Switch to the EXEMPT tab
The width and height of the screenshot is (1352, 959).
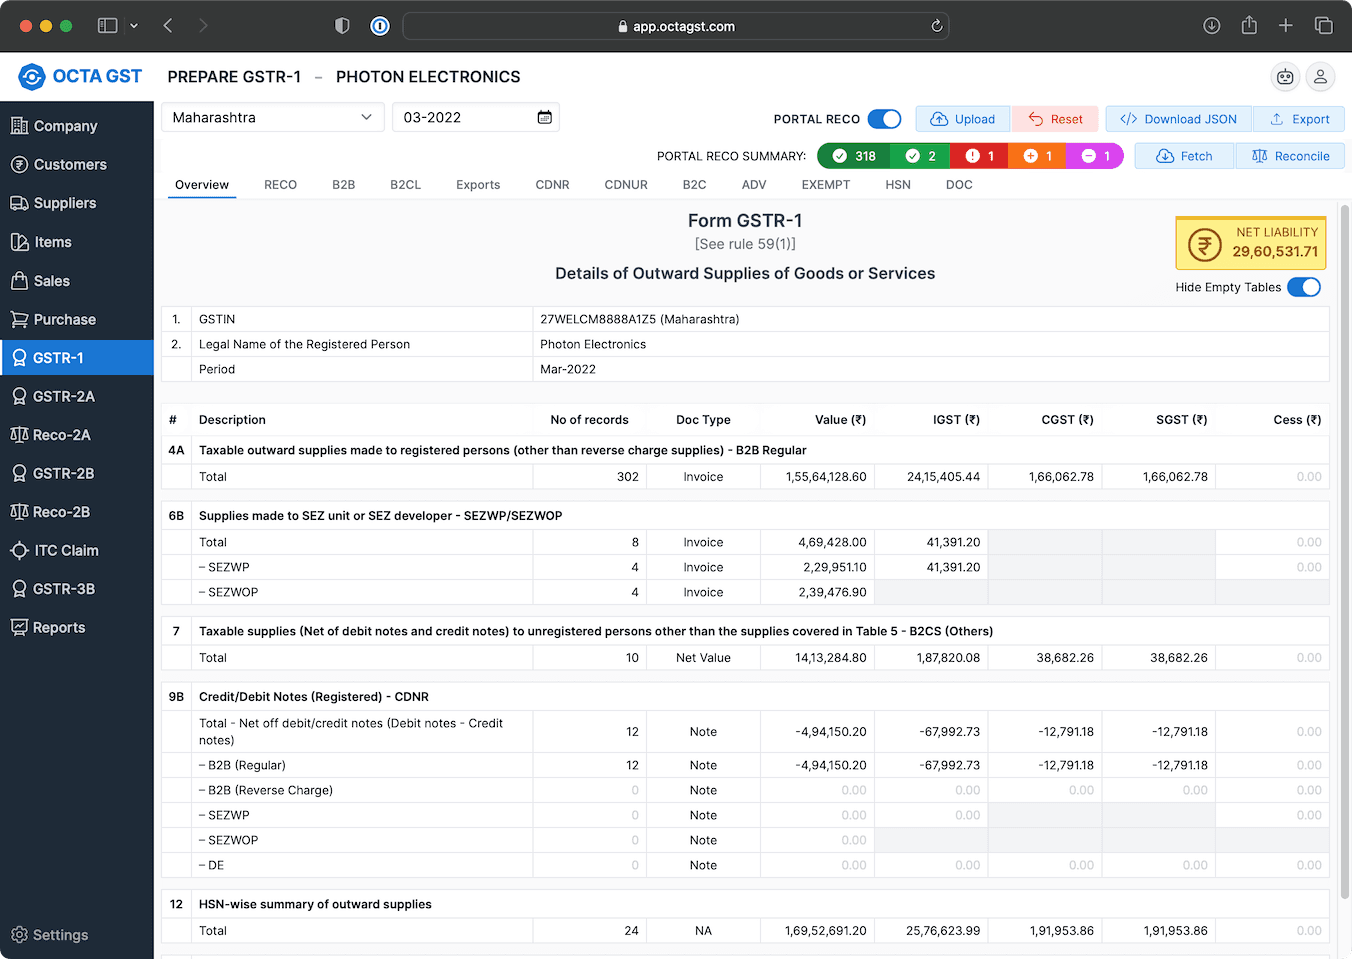[x=826, y=185]
